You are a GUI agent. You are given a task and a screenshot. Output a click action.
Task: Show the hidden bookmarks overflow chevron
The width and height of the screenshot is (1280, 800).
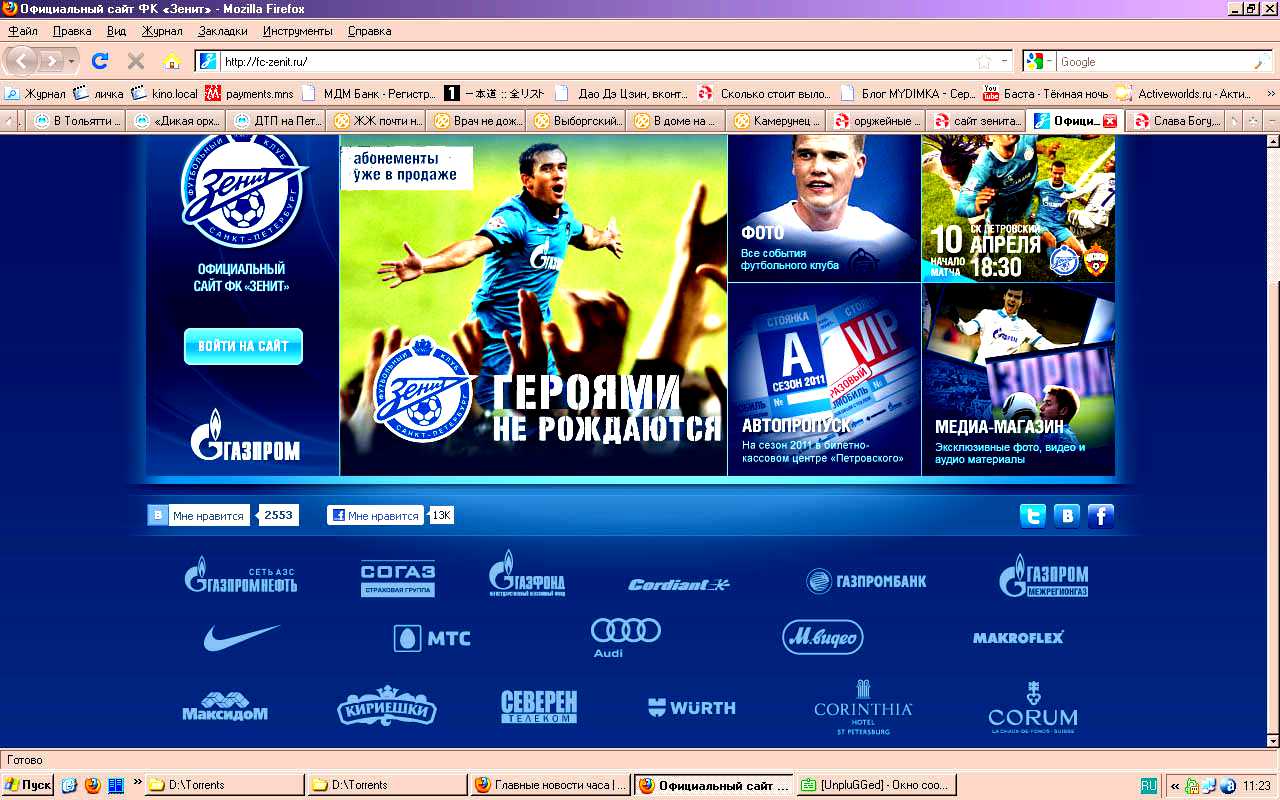coord(1271,94)
